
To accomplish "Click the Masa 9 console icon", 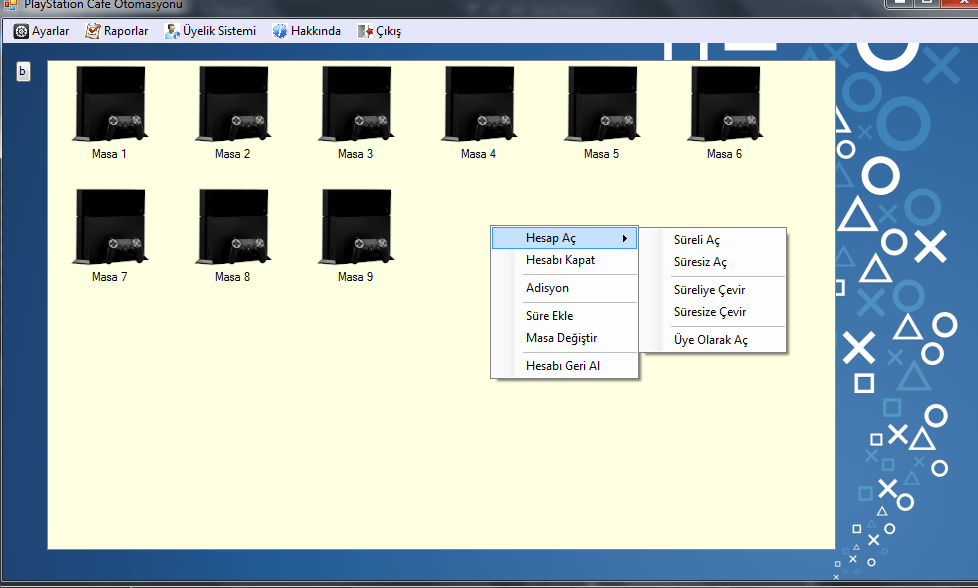I will [x=355, y=227].
